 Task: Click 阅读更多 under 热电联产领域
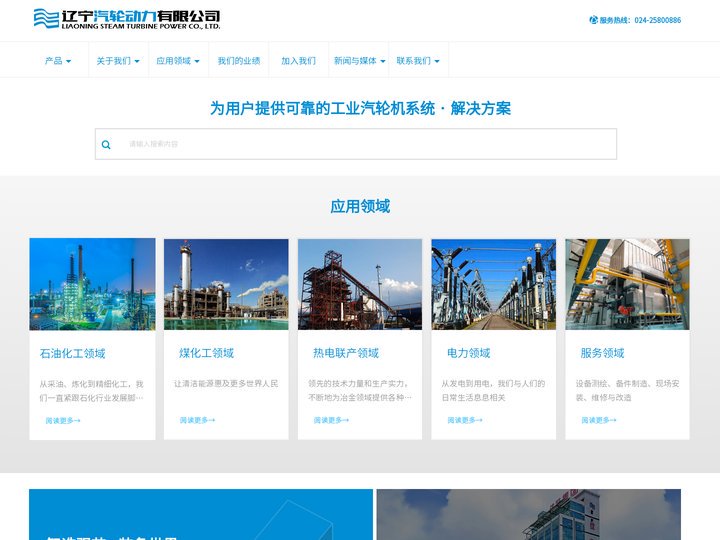pyautogui.click(x=331, y=420)
